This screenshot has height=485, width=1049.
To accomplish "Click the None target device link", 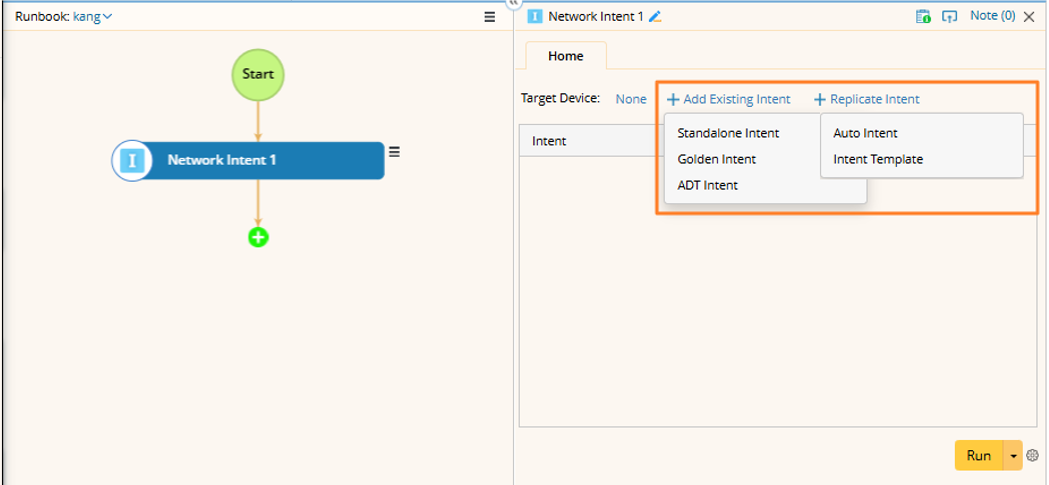I will click(631, 99).
